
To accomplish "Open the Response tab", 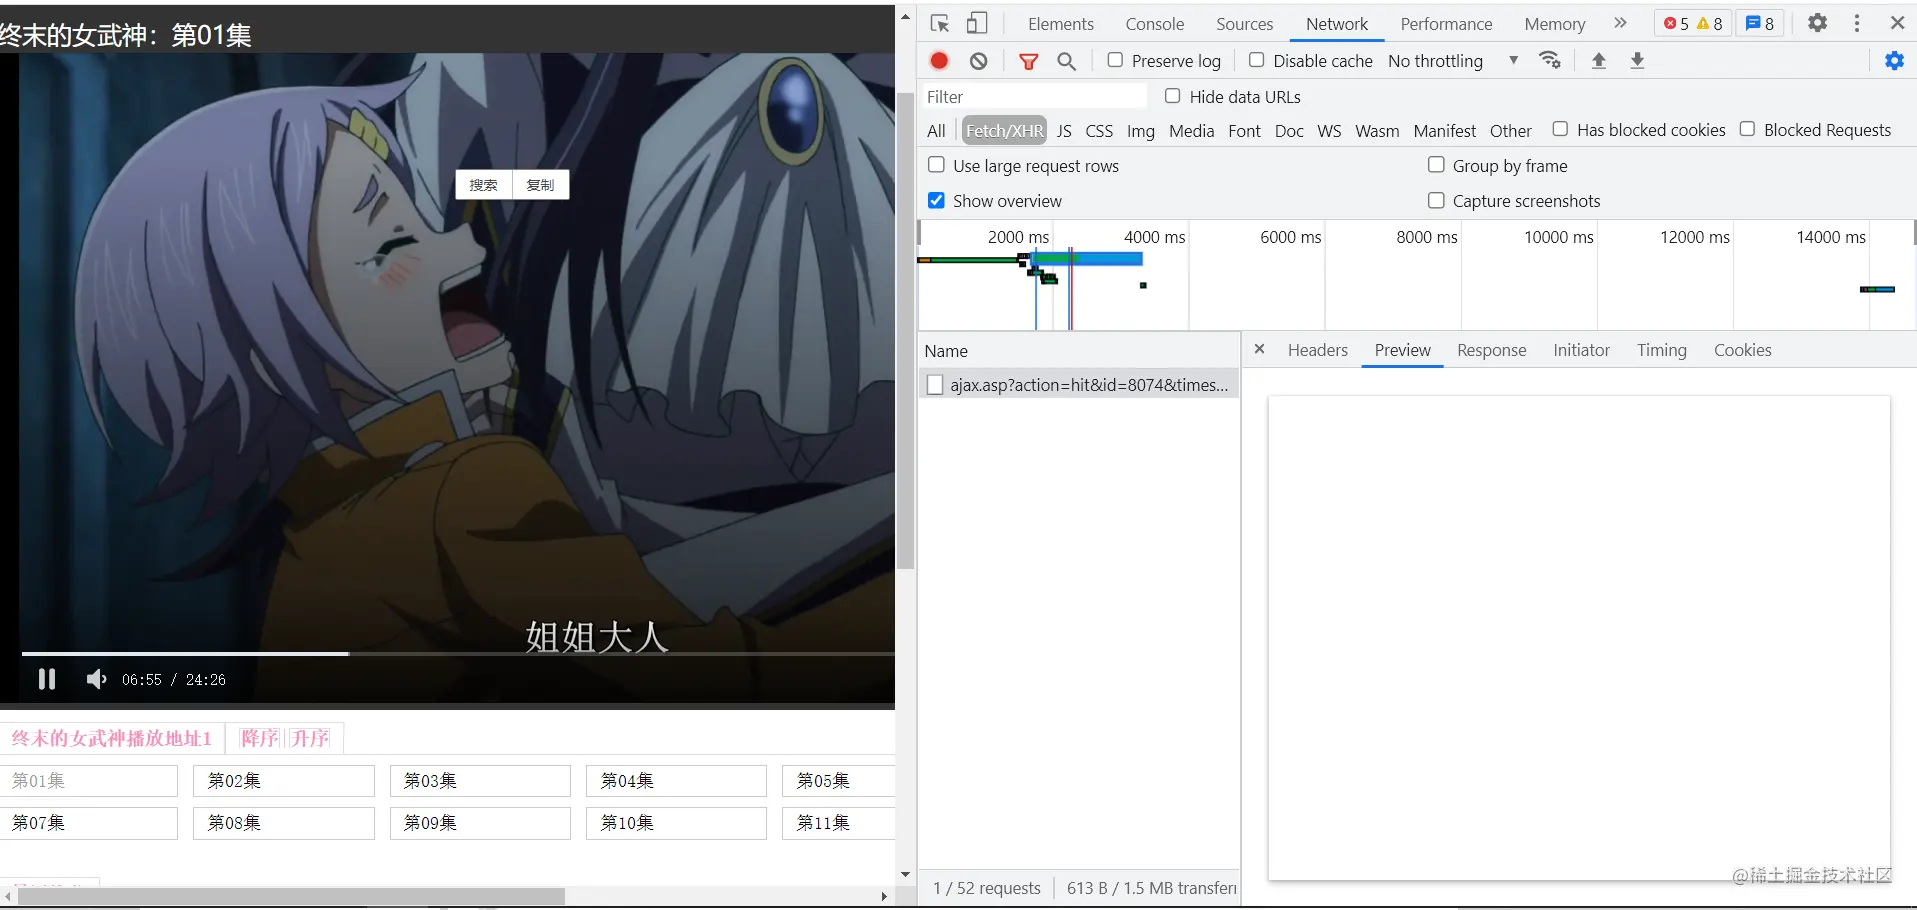I will click(1491, 350).
